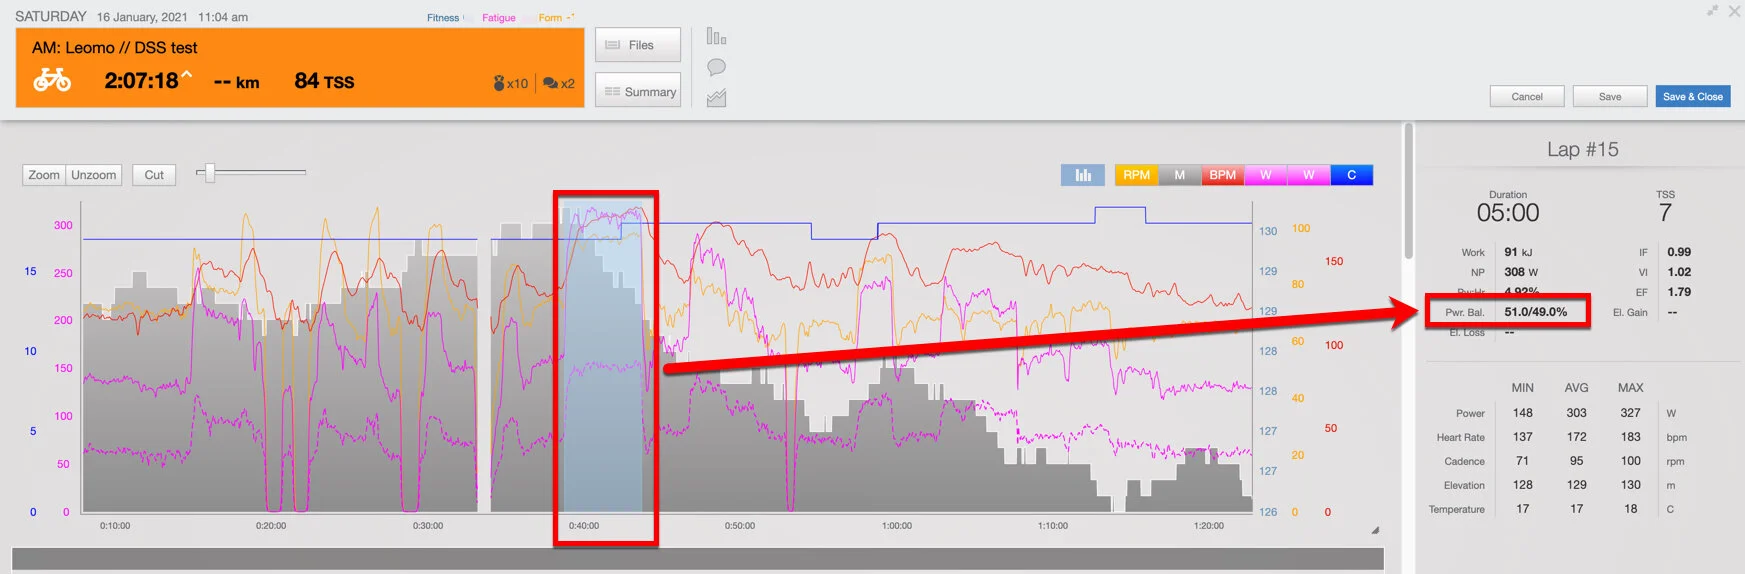Click the Form legend label
1745x574 pixels.
(550, 18)
